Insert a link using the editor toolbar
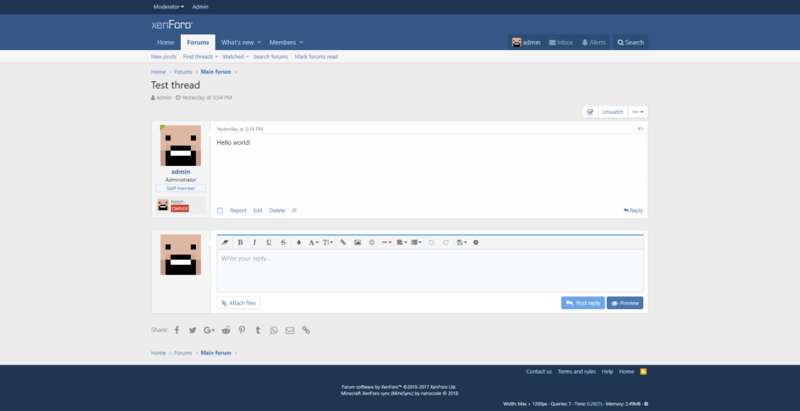This screenshot has height=411, width=800. (343, 242)
